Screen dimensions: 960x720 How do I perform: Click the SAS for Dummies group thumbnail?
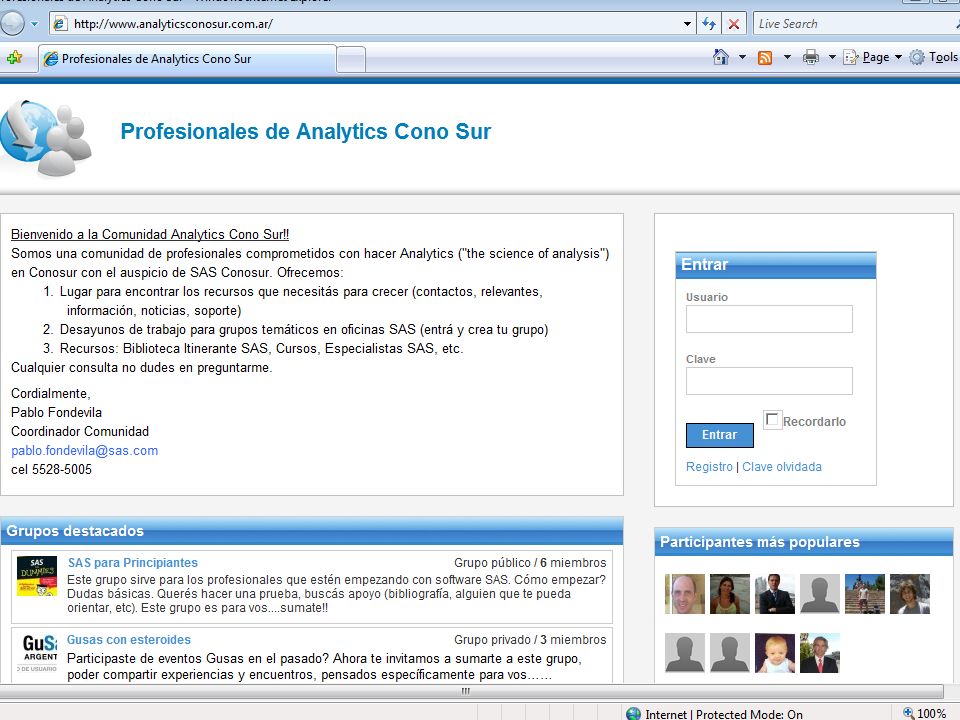[x=37, y=576]
